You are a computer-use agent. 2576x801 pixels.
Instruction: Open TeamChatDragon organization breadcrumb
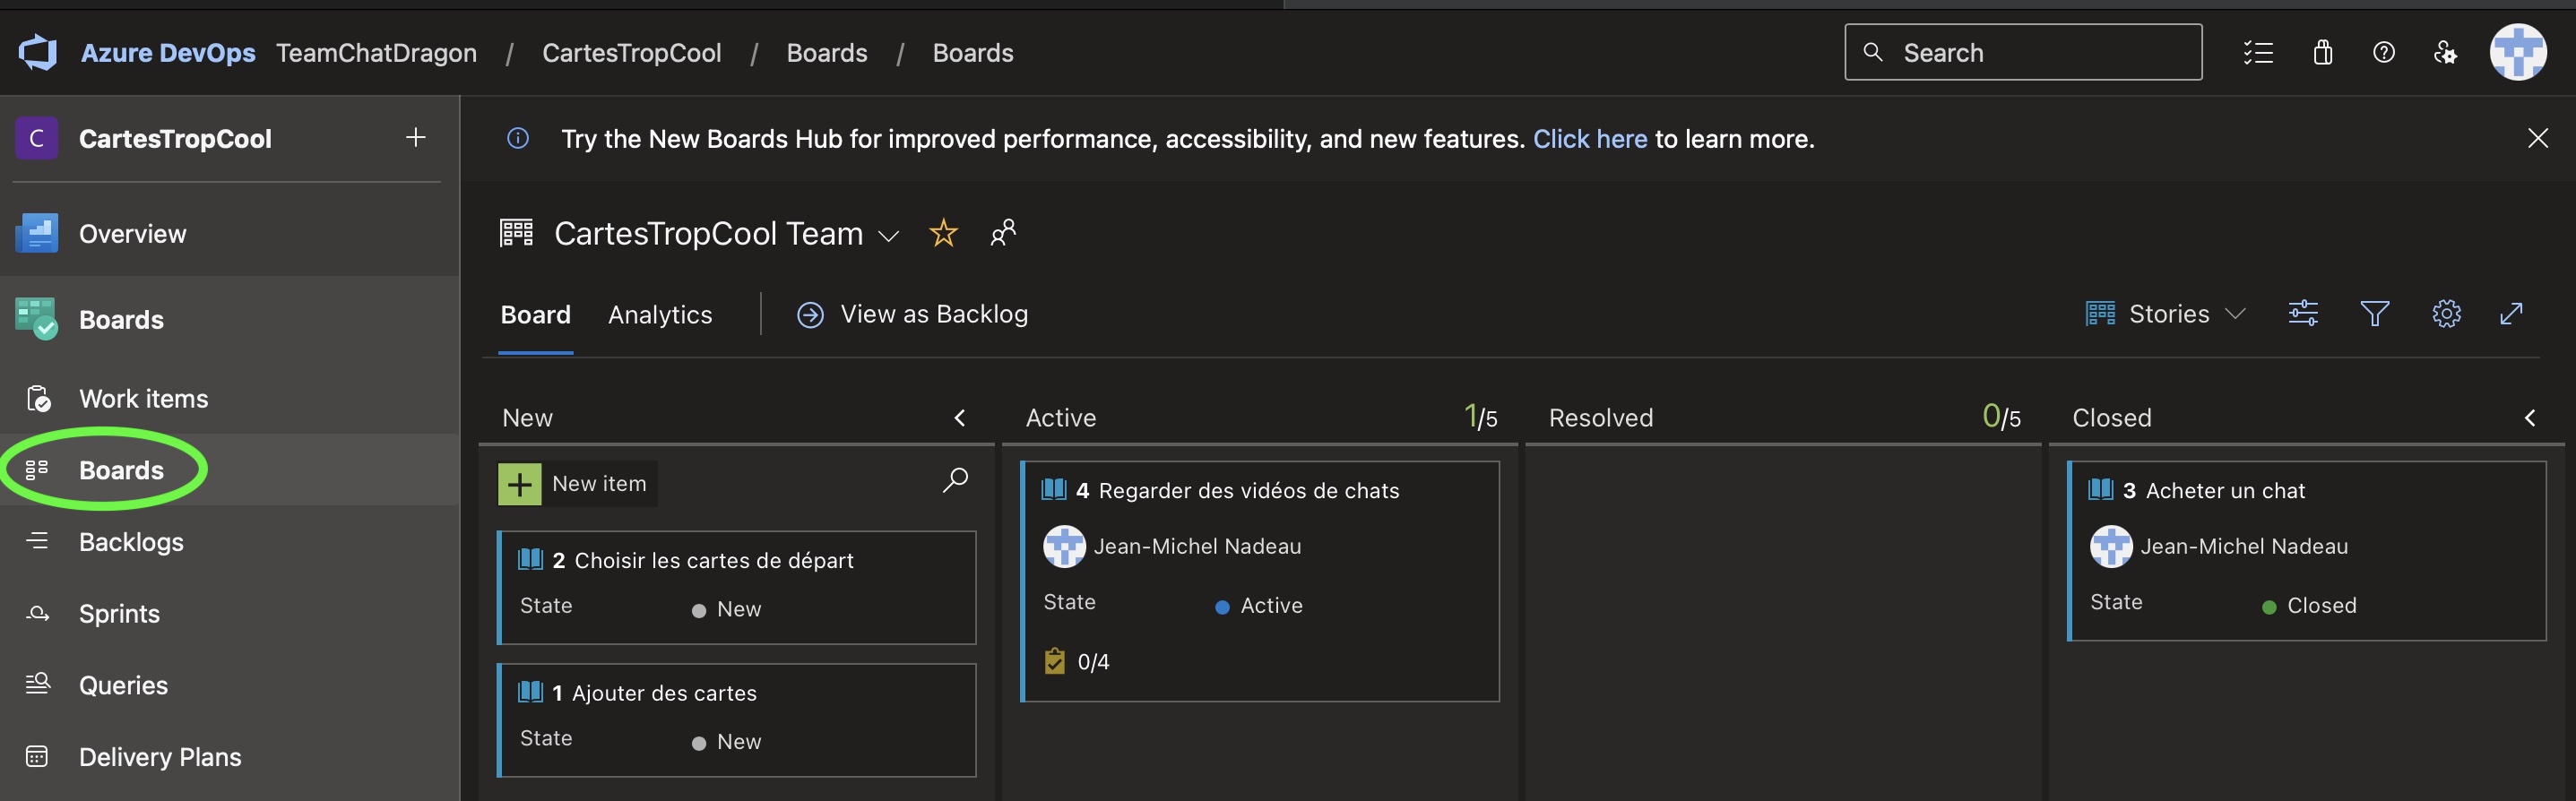pos(376,53)
